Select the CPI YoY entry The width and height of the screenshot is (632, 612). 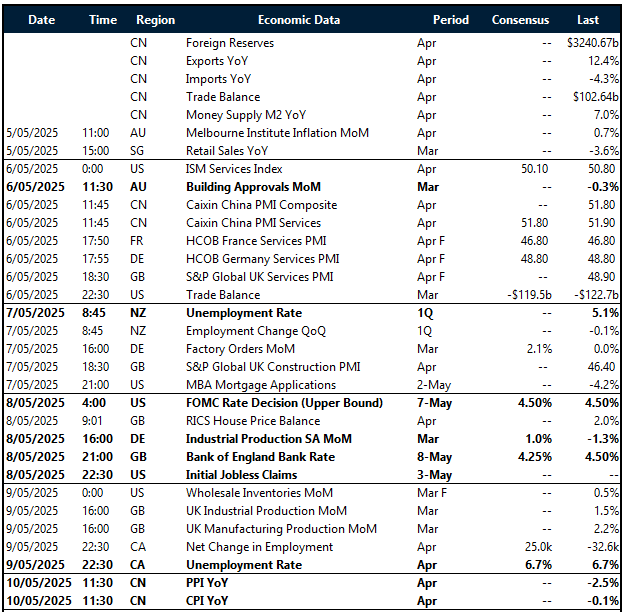pyautogui.click(x=207, y=601)
